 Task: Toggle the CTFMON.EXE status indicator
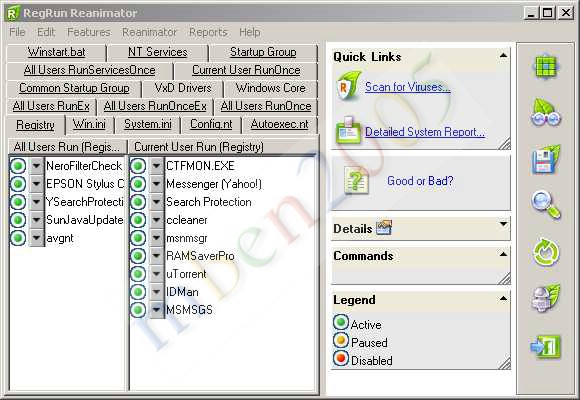coord(138,165)
